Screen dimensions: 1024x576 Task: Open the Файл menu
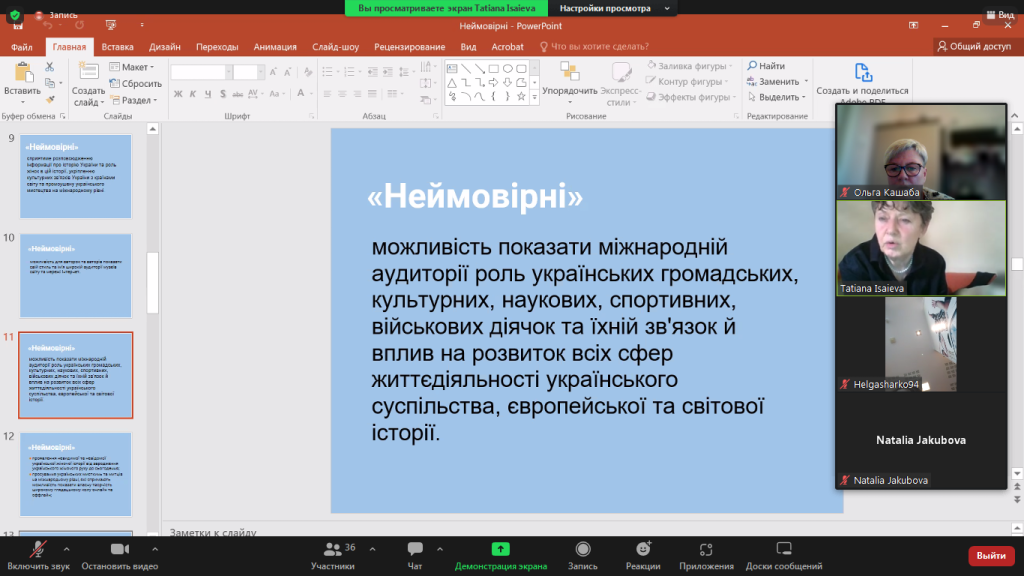pyautogui.click(x=22, y=47)
